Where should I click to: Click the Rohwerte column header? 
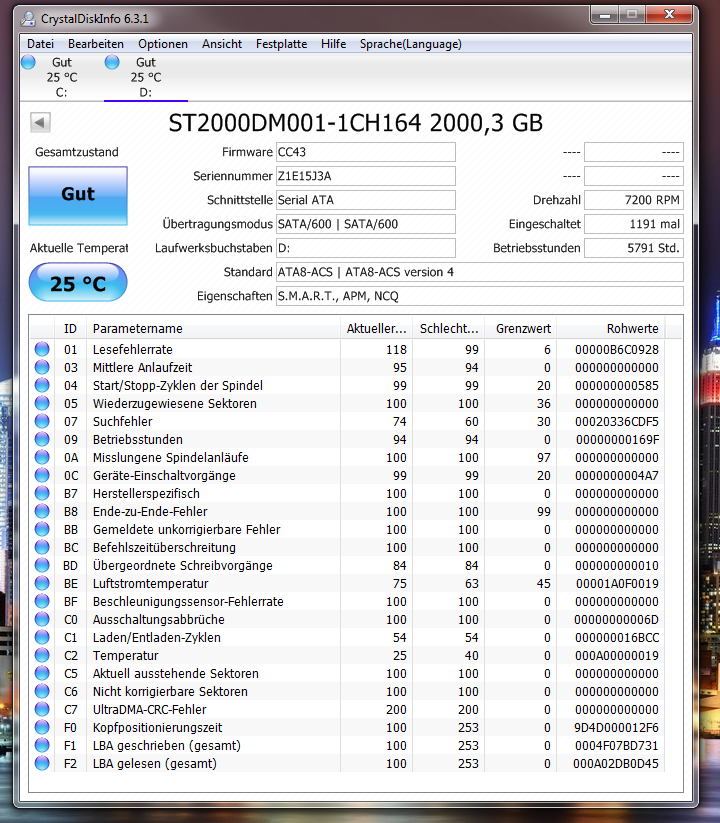click(x=611, y=329)
